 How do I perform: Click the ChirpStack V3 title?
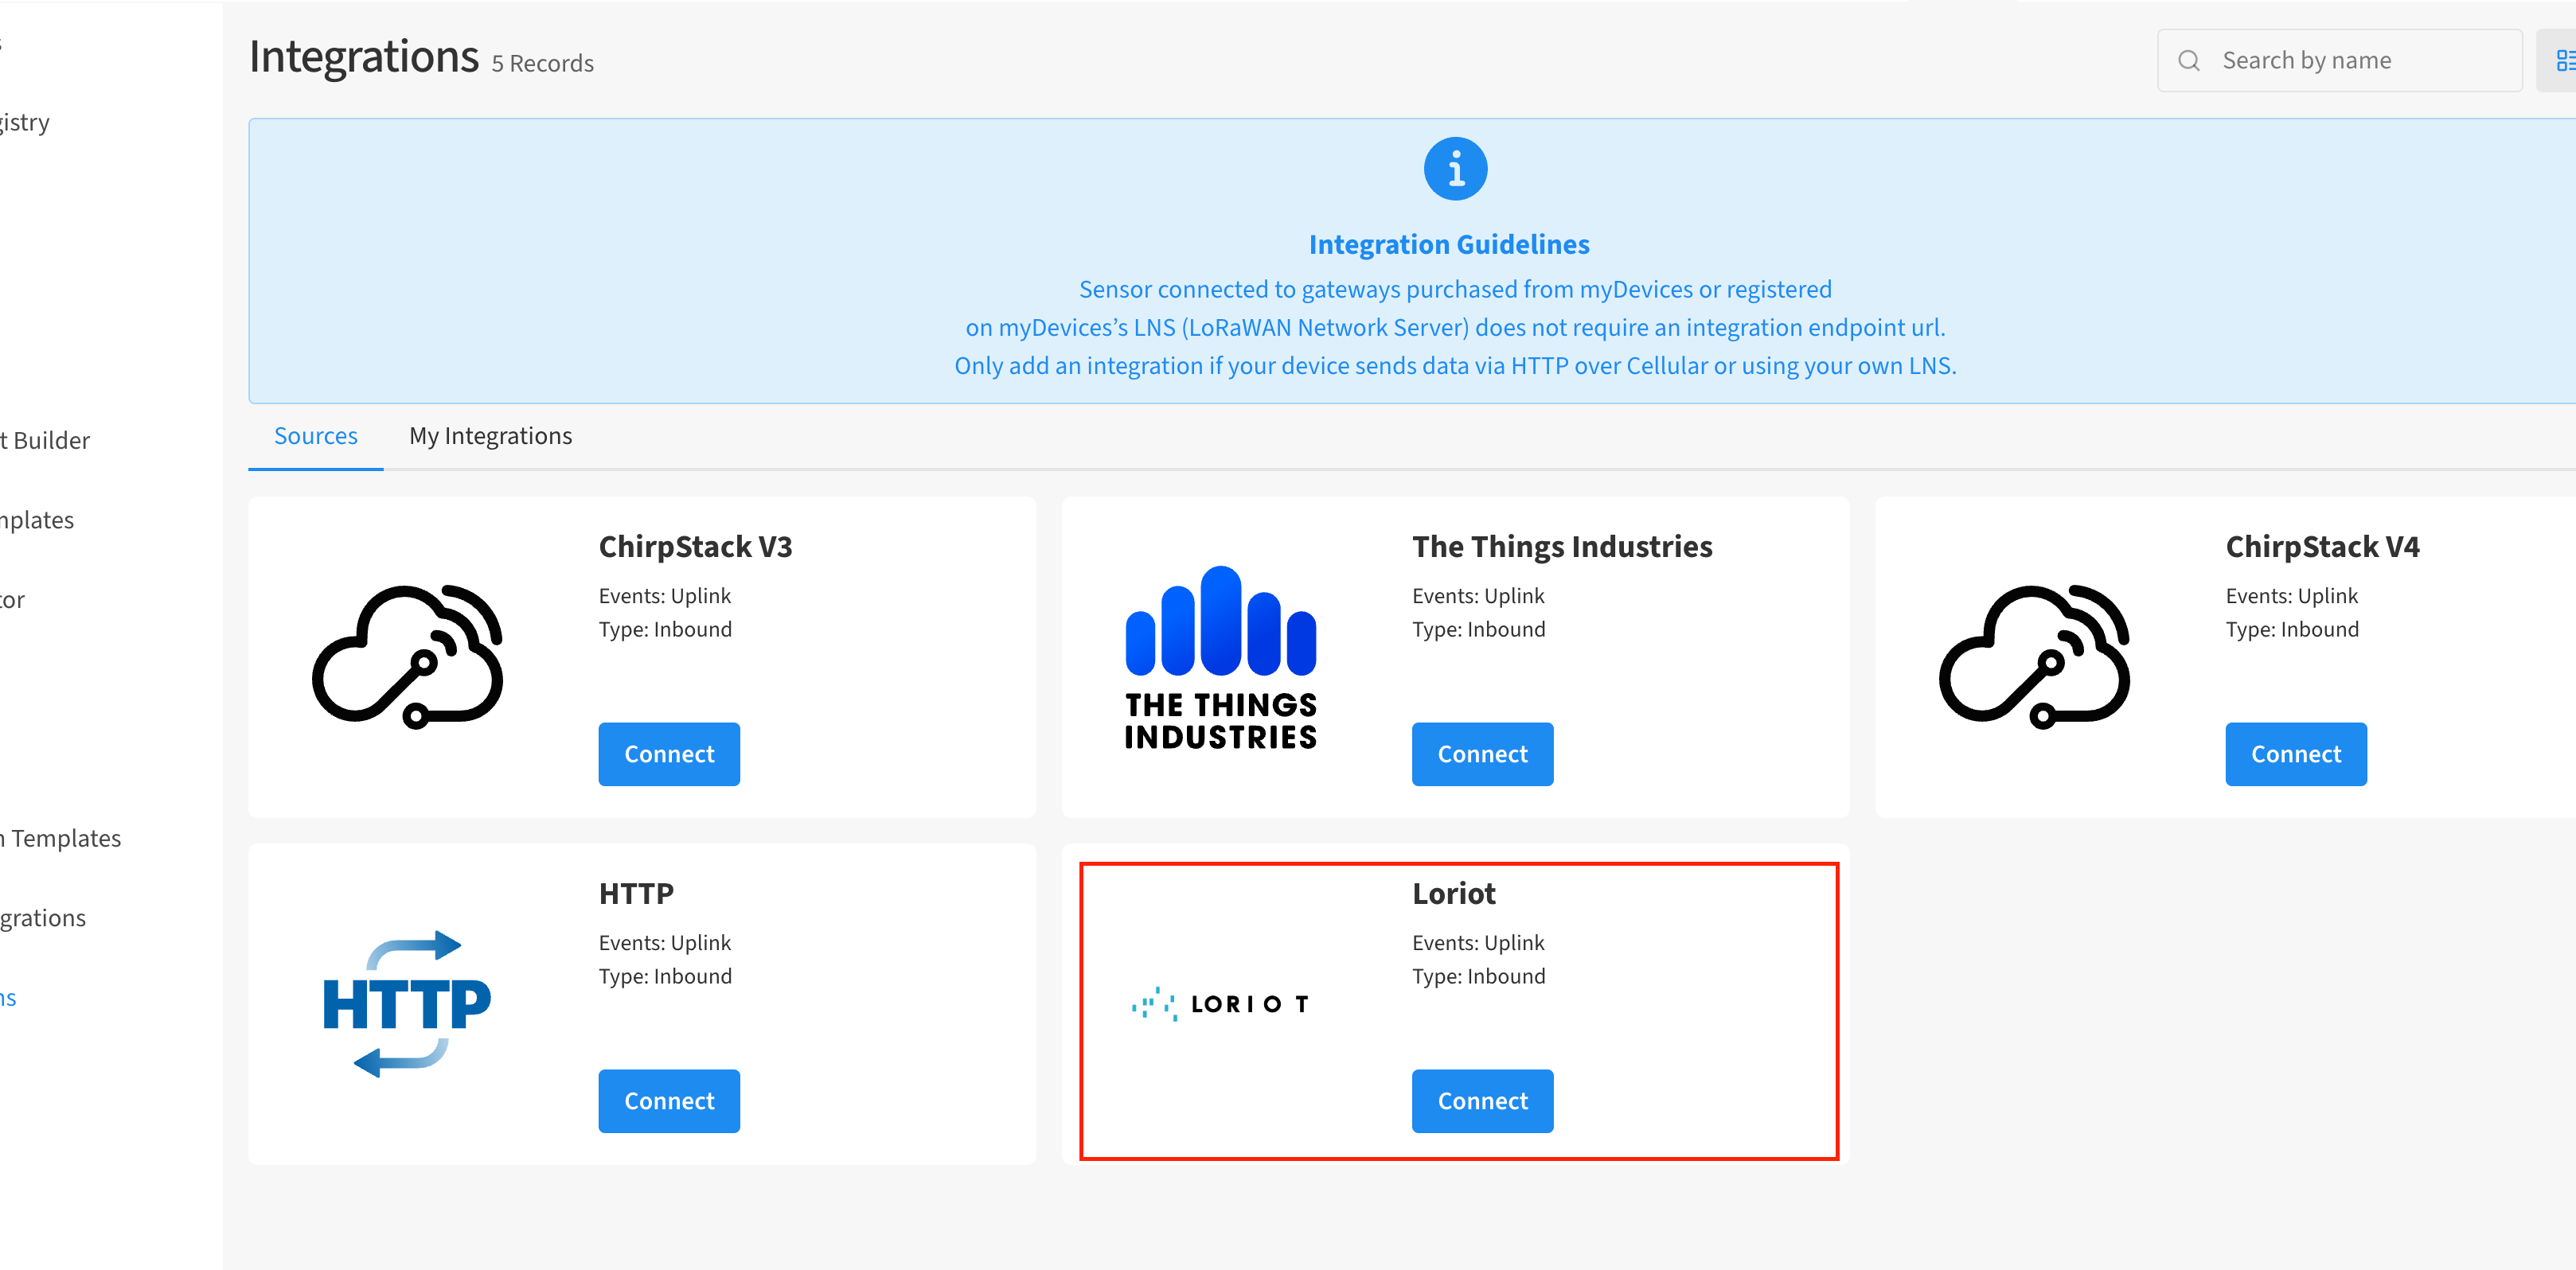[695, 547]
